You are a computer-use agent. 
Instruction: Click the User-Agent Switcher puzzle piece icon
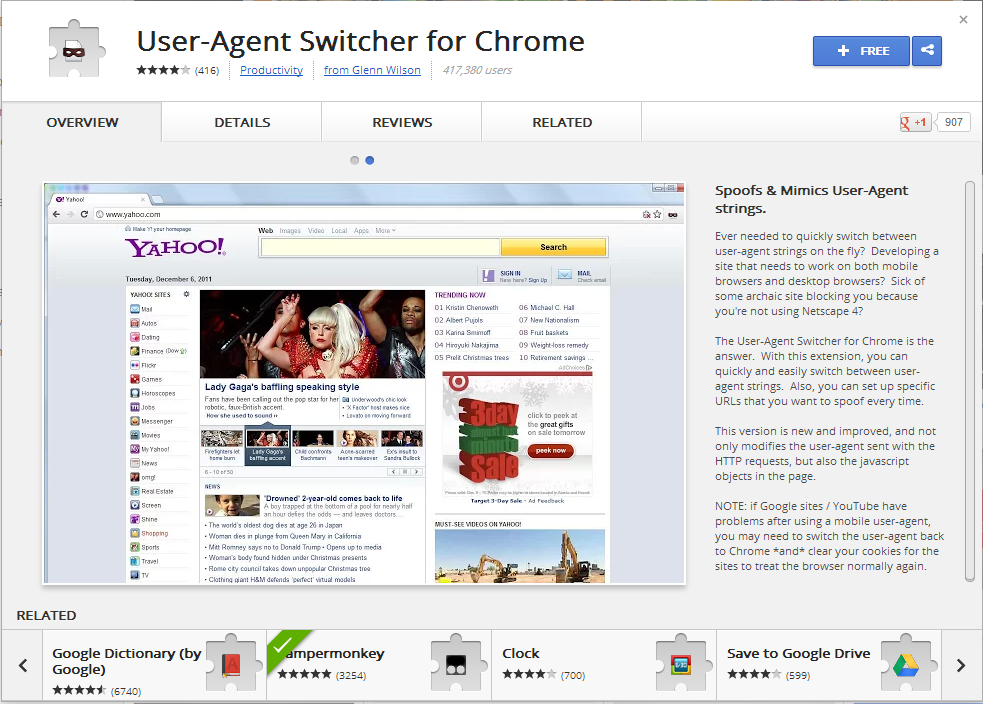76,50
